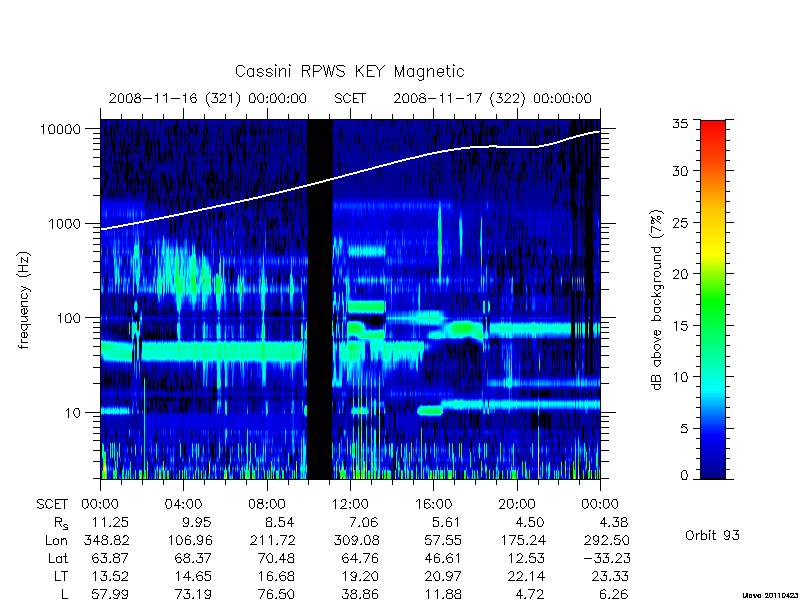The width and height of the screenshot is (800, 600).
Task: Select the Lon value 292.50
Action: point(606,540)
